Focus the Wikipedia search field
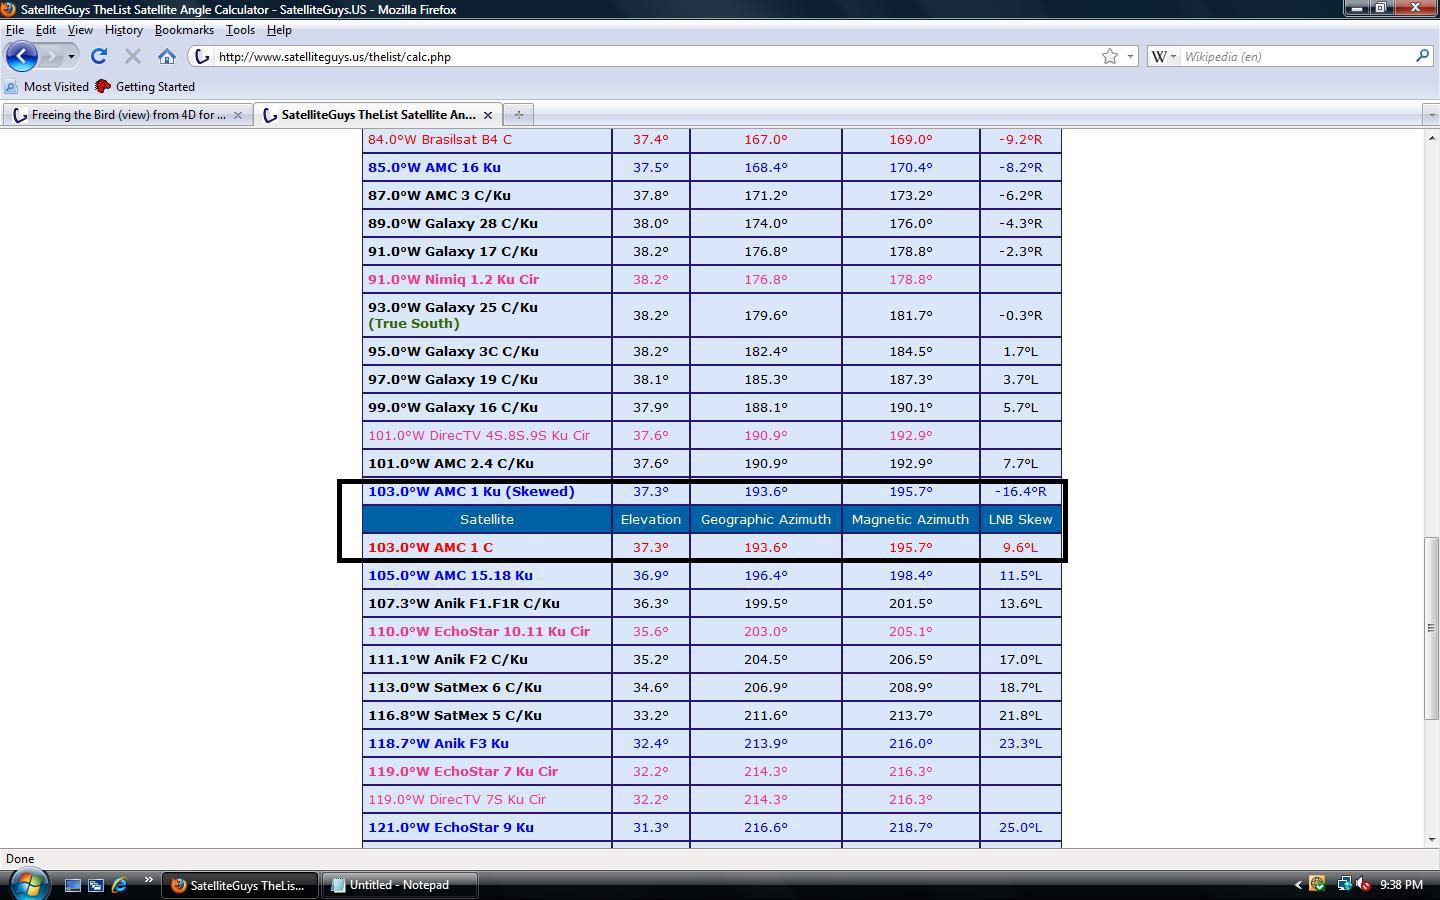Image resolution: width=1440 pixels, height=900 pixels. (1296, 57)
